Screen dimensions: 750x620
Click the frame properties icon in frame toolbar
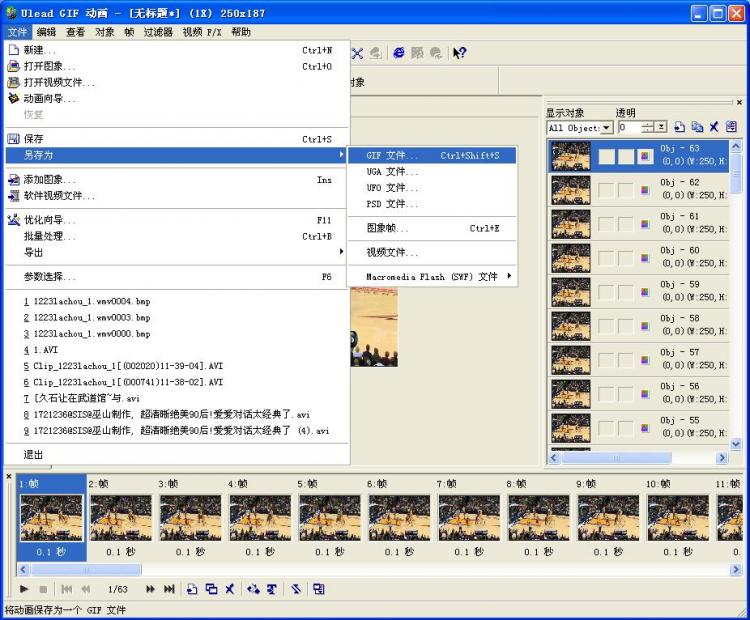point(319,589)
